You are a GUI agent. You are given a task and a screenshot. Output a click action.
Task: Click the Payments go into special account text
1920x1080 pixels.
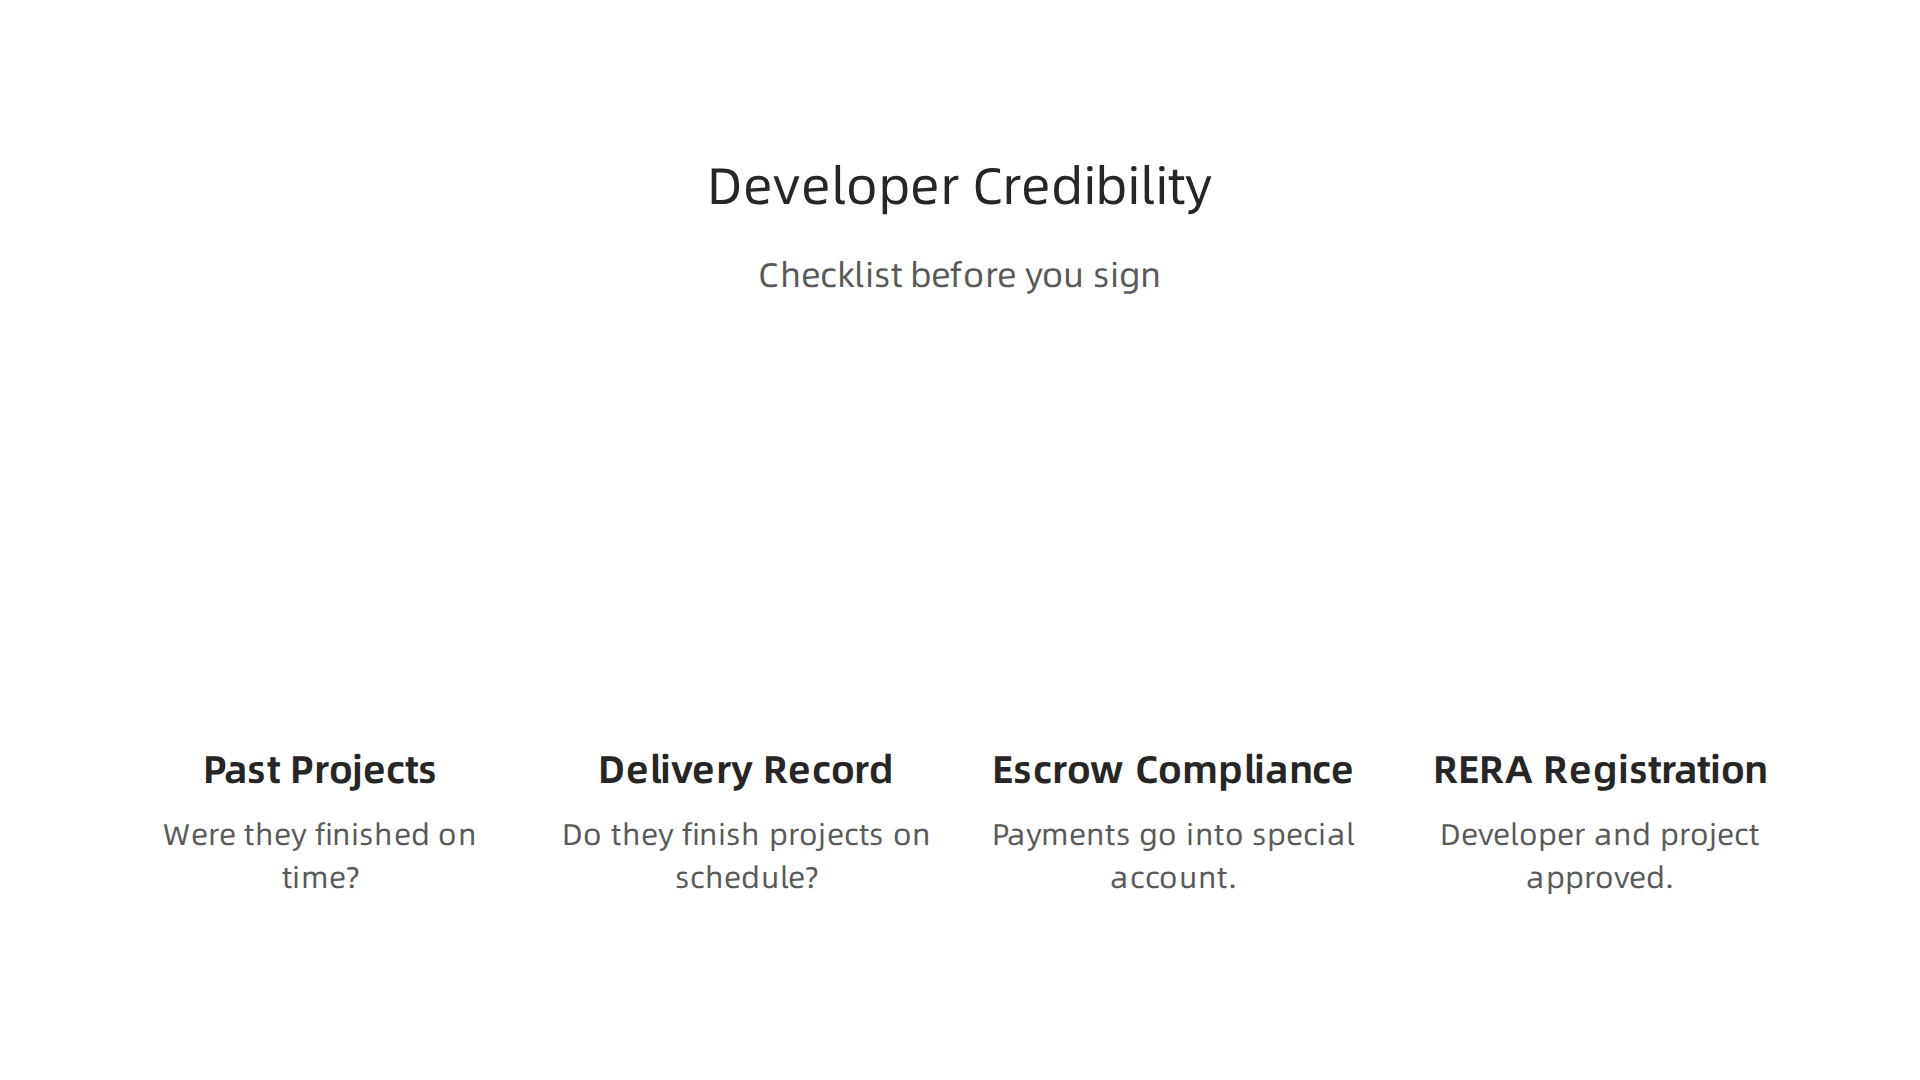coord(1173,856)
